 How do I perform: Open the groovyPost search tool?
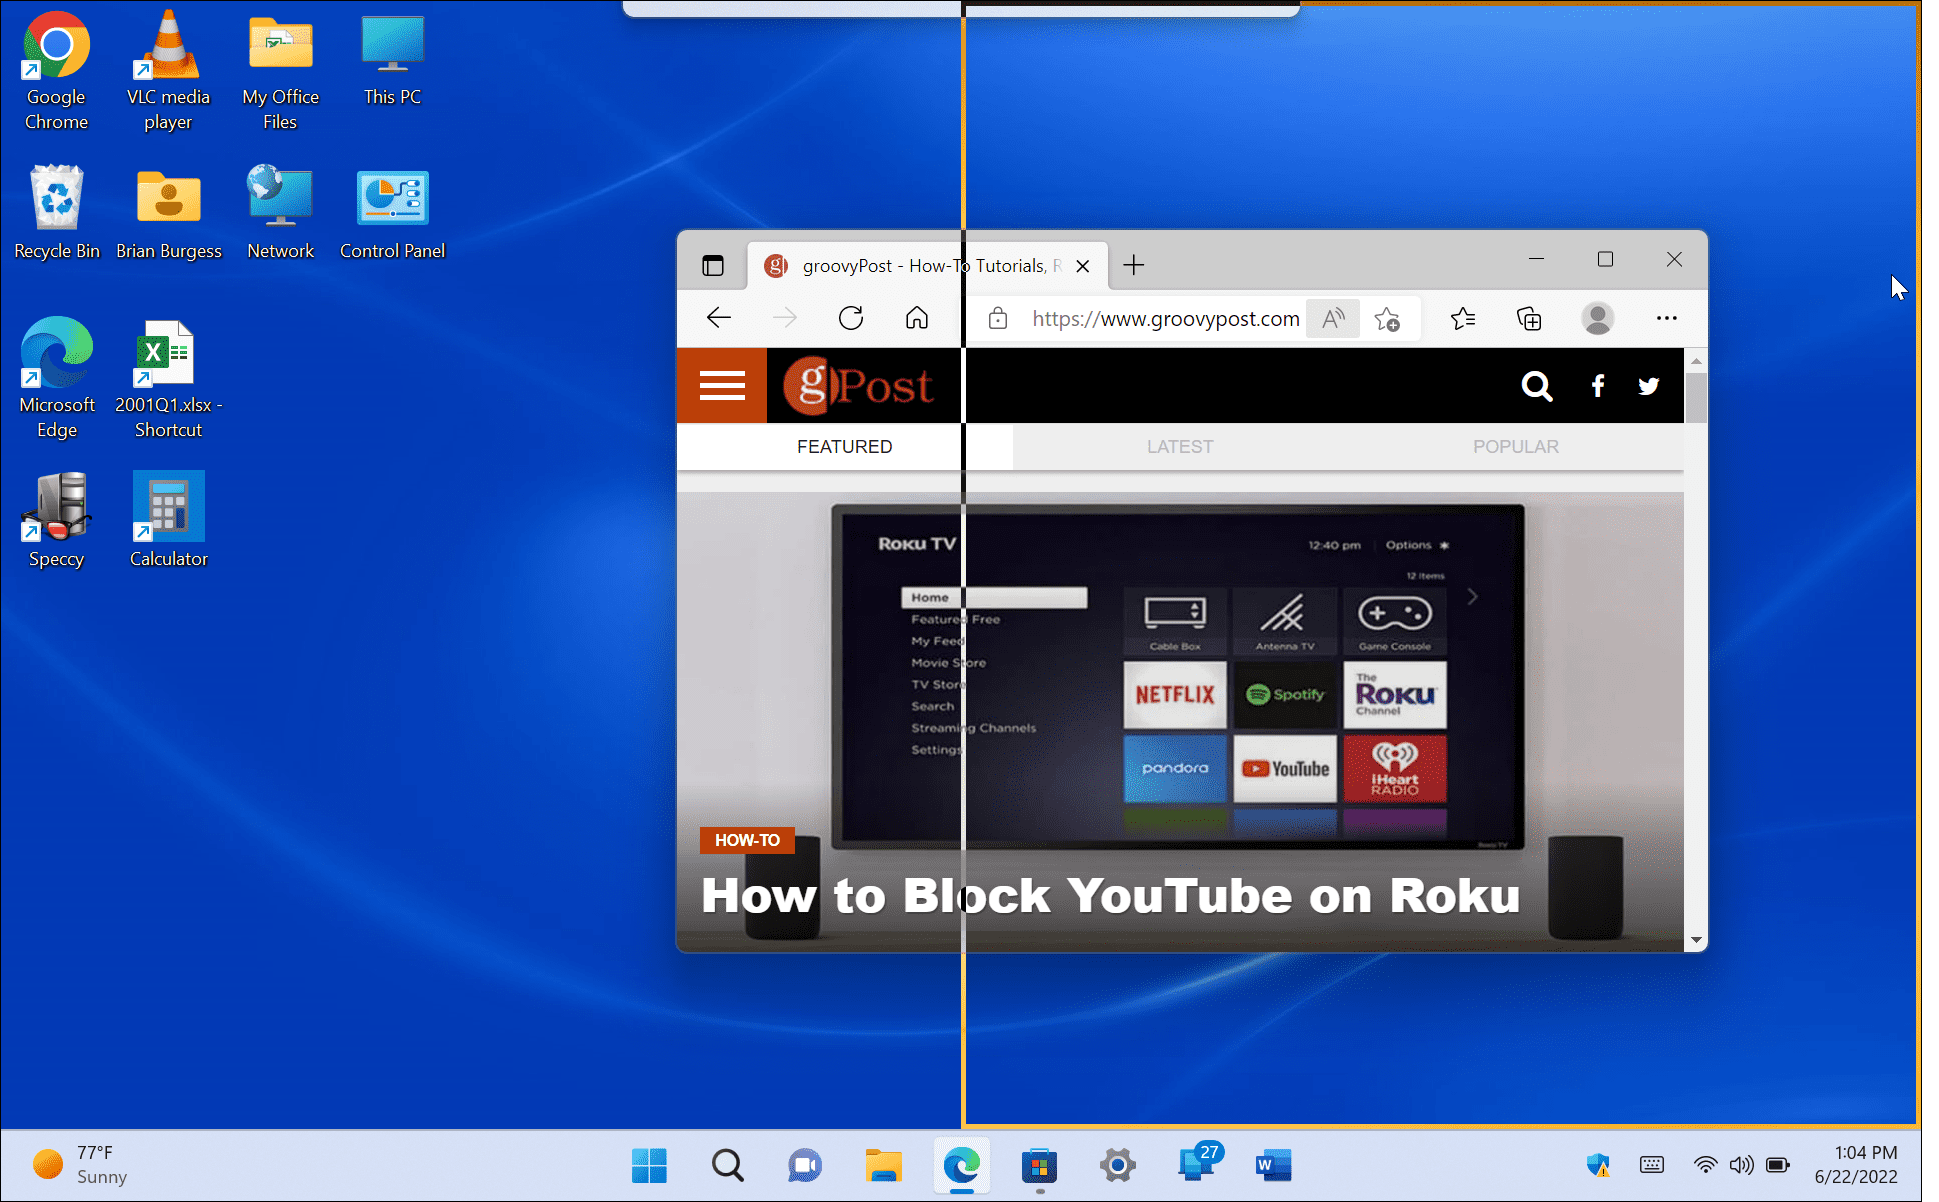[x=1537, y=386]
